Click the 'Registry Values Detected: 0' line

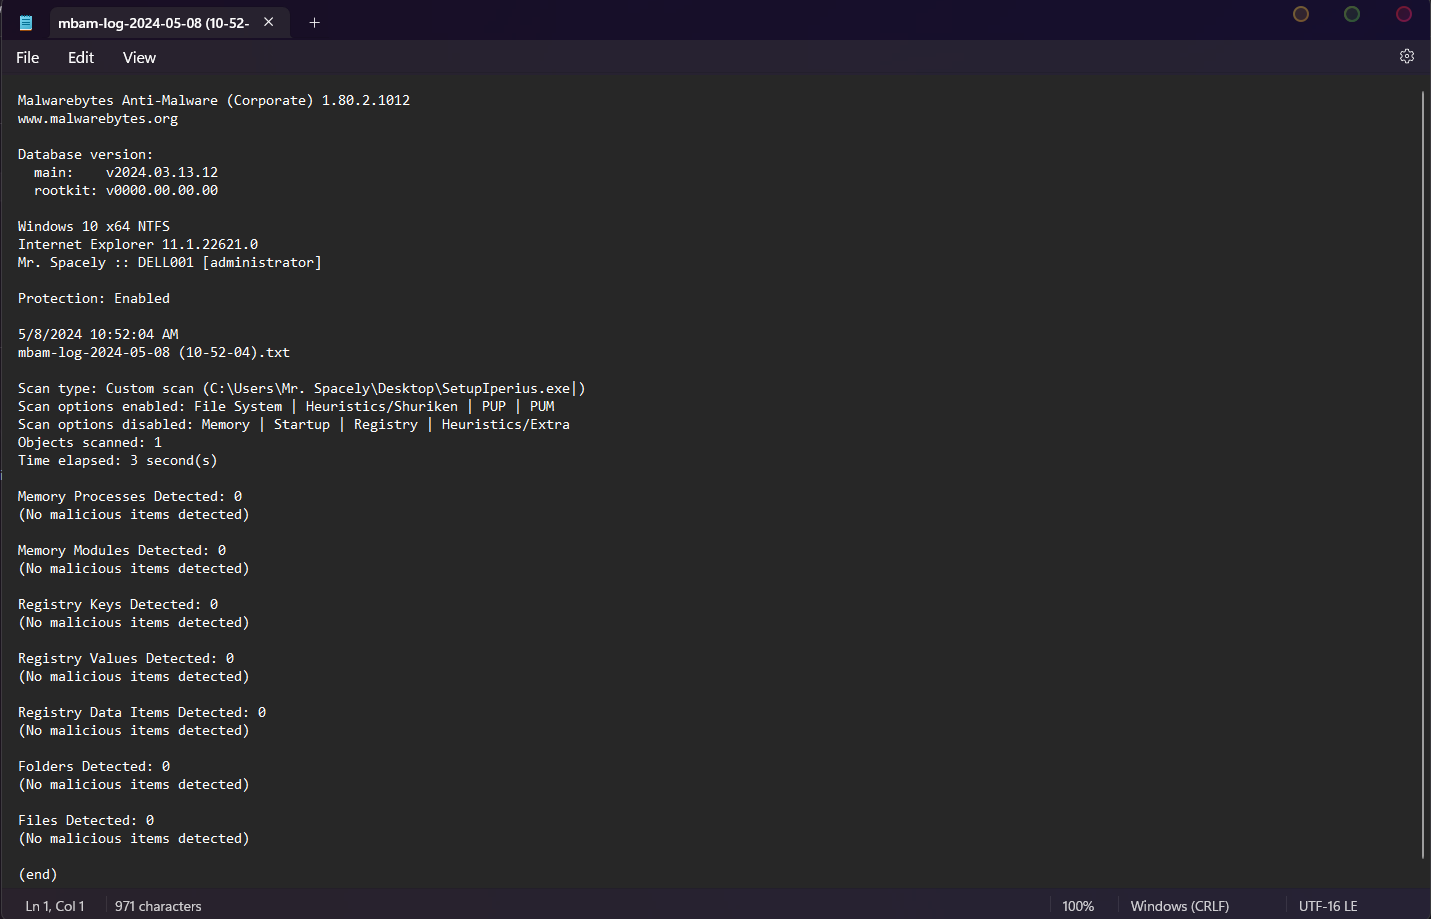126,659
